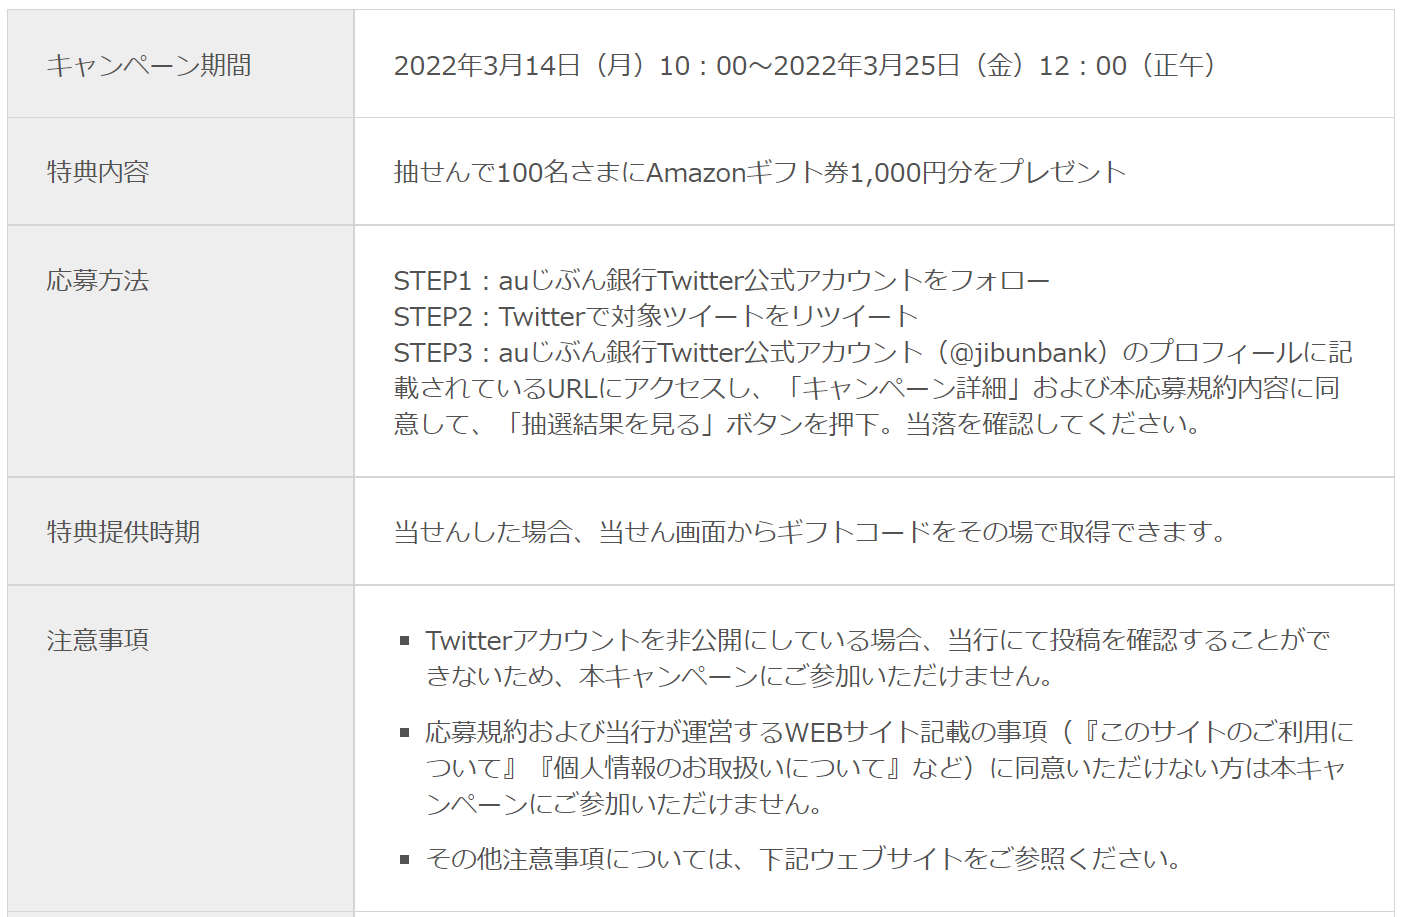Viewport: 1405px width, 917px height.
Task: Click the 「キャンペーン詳細」 text in STEP3
Action: (900, 389)
